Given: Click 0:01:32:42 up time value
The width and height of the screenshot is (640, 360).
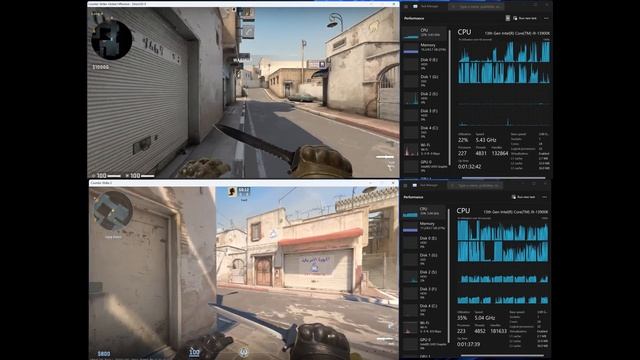Looking at the screenshot, I should pos(469,167).
